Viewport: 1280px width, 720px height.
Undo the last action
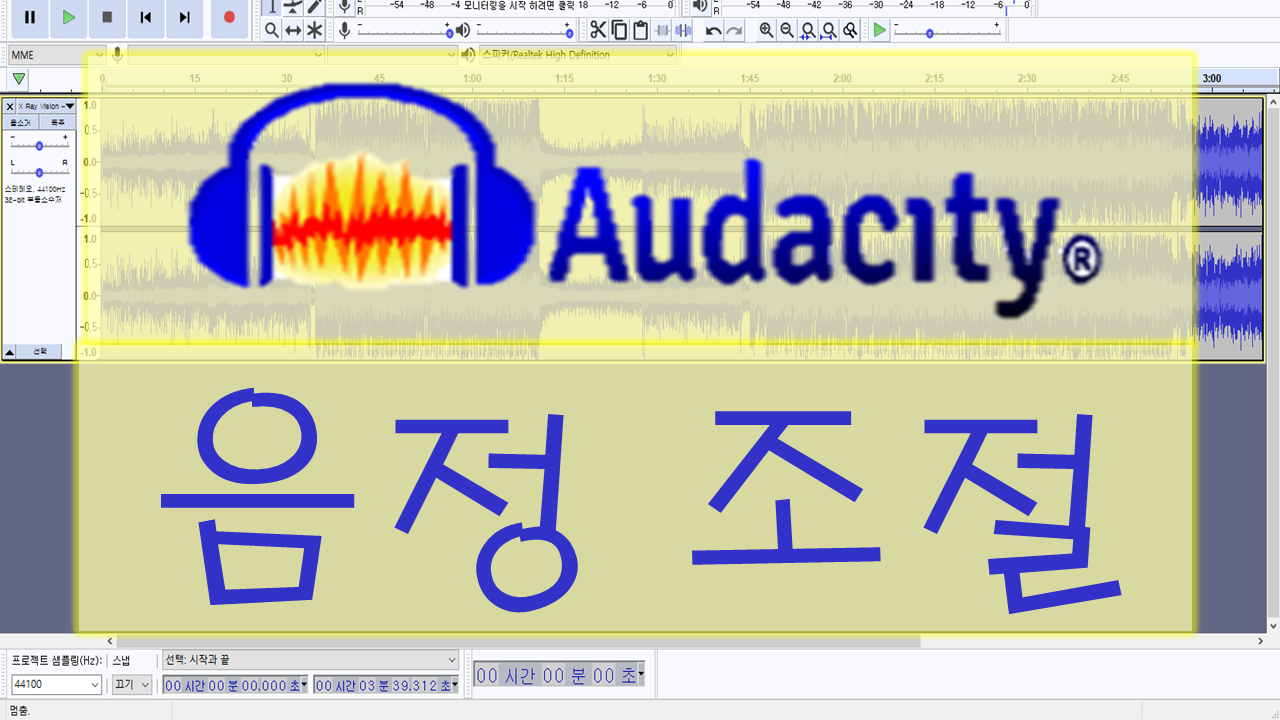tap(713, 30)
